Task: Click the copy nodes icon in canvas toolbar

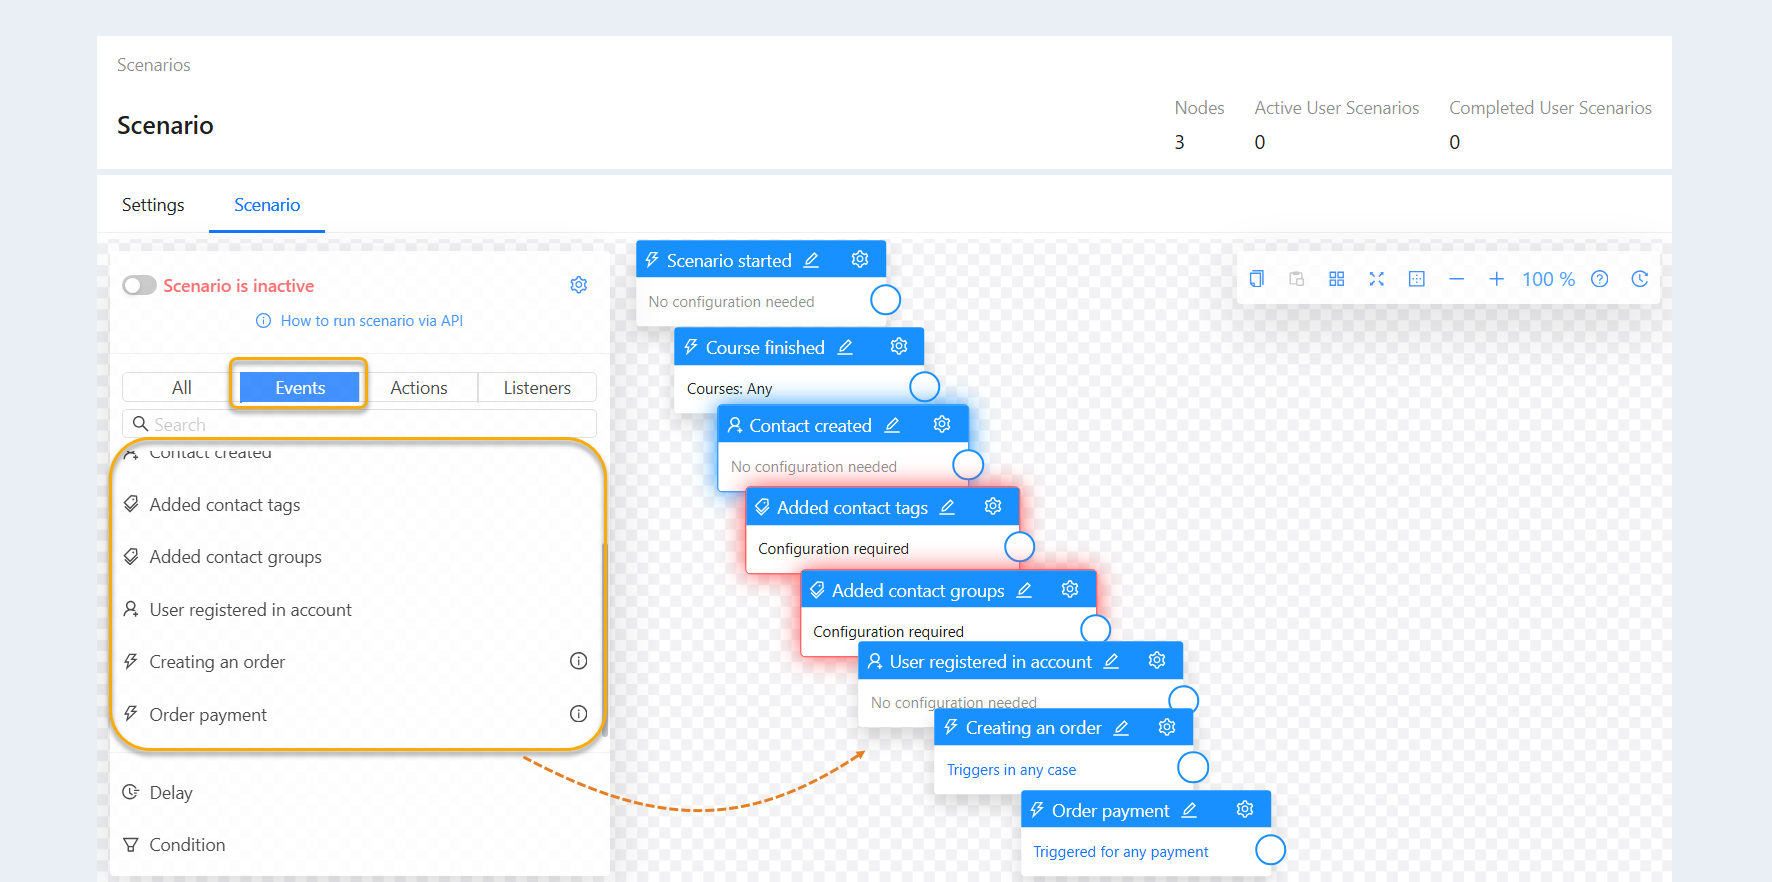Action: 1257,279
